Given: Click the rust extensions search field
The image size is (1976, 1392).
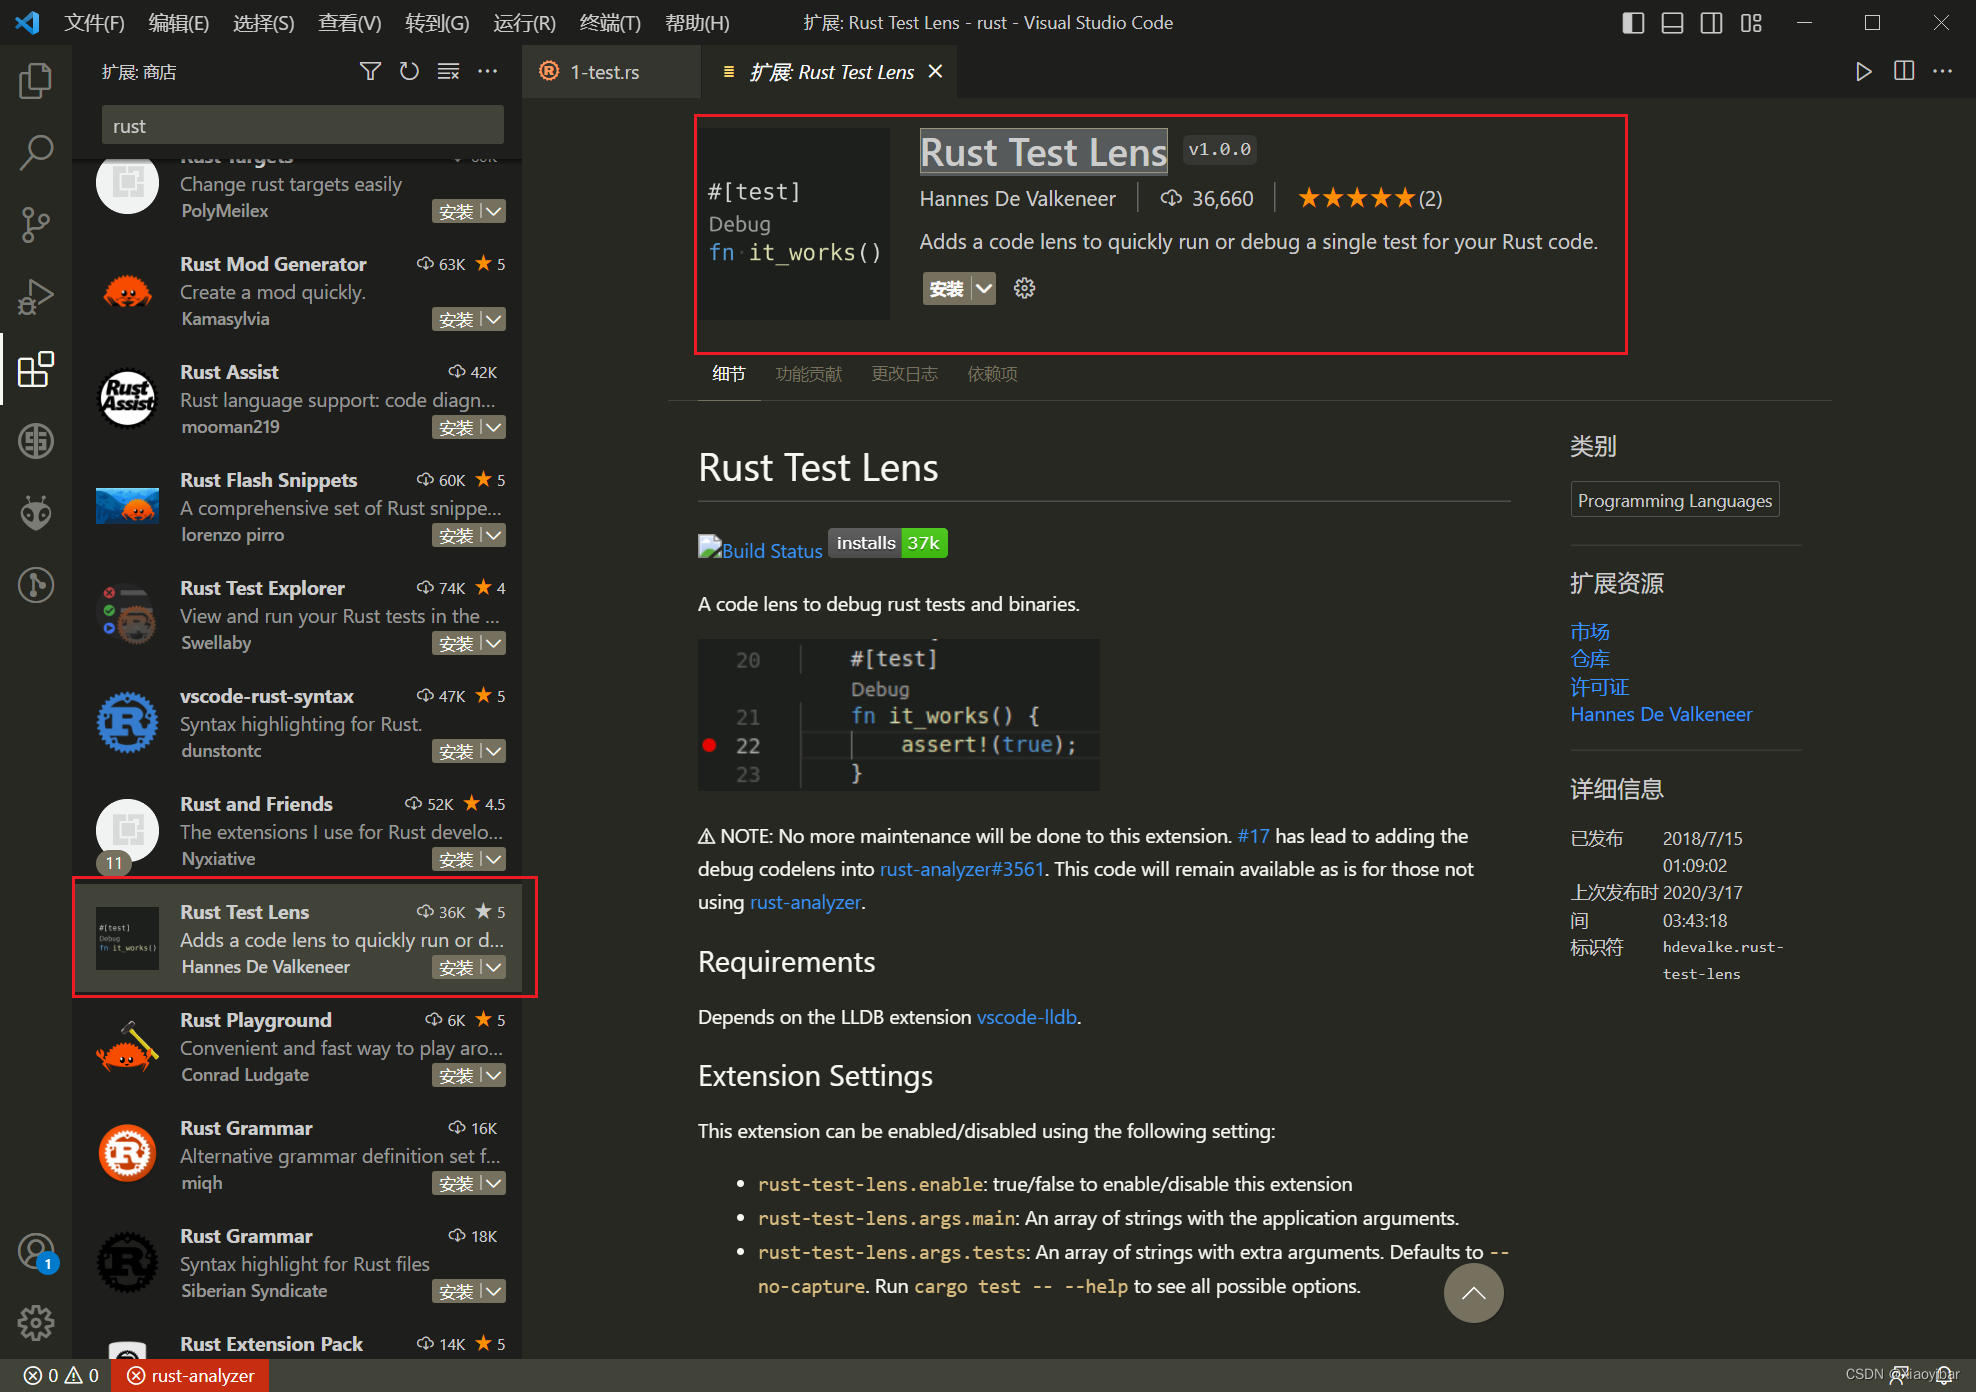Looking at the screenshot, I should coord(302,126).
